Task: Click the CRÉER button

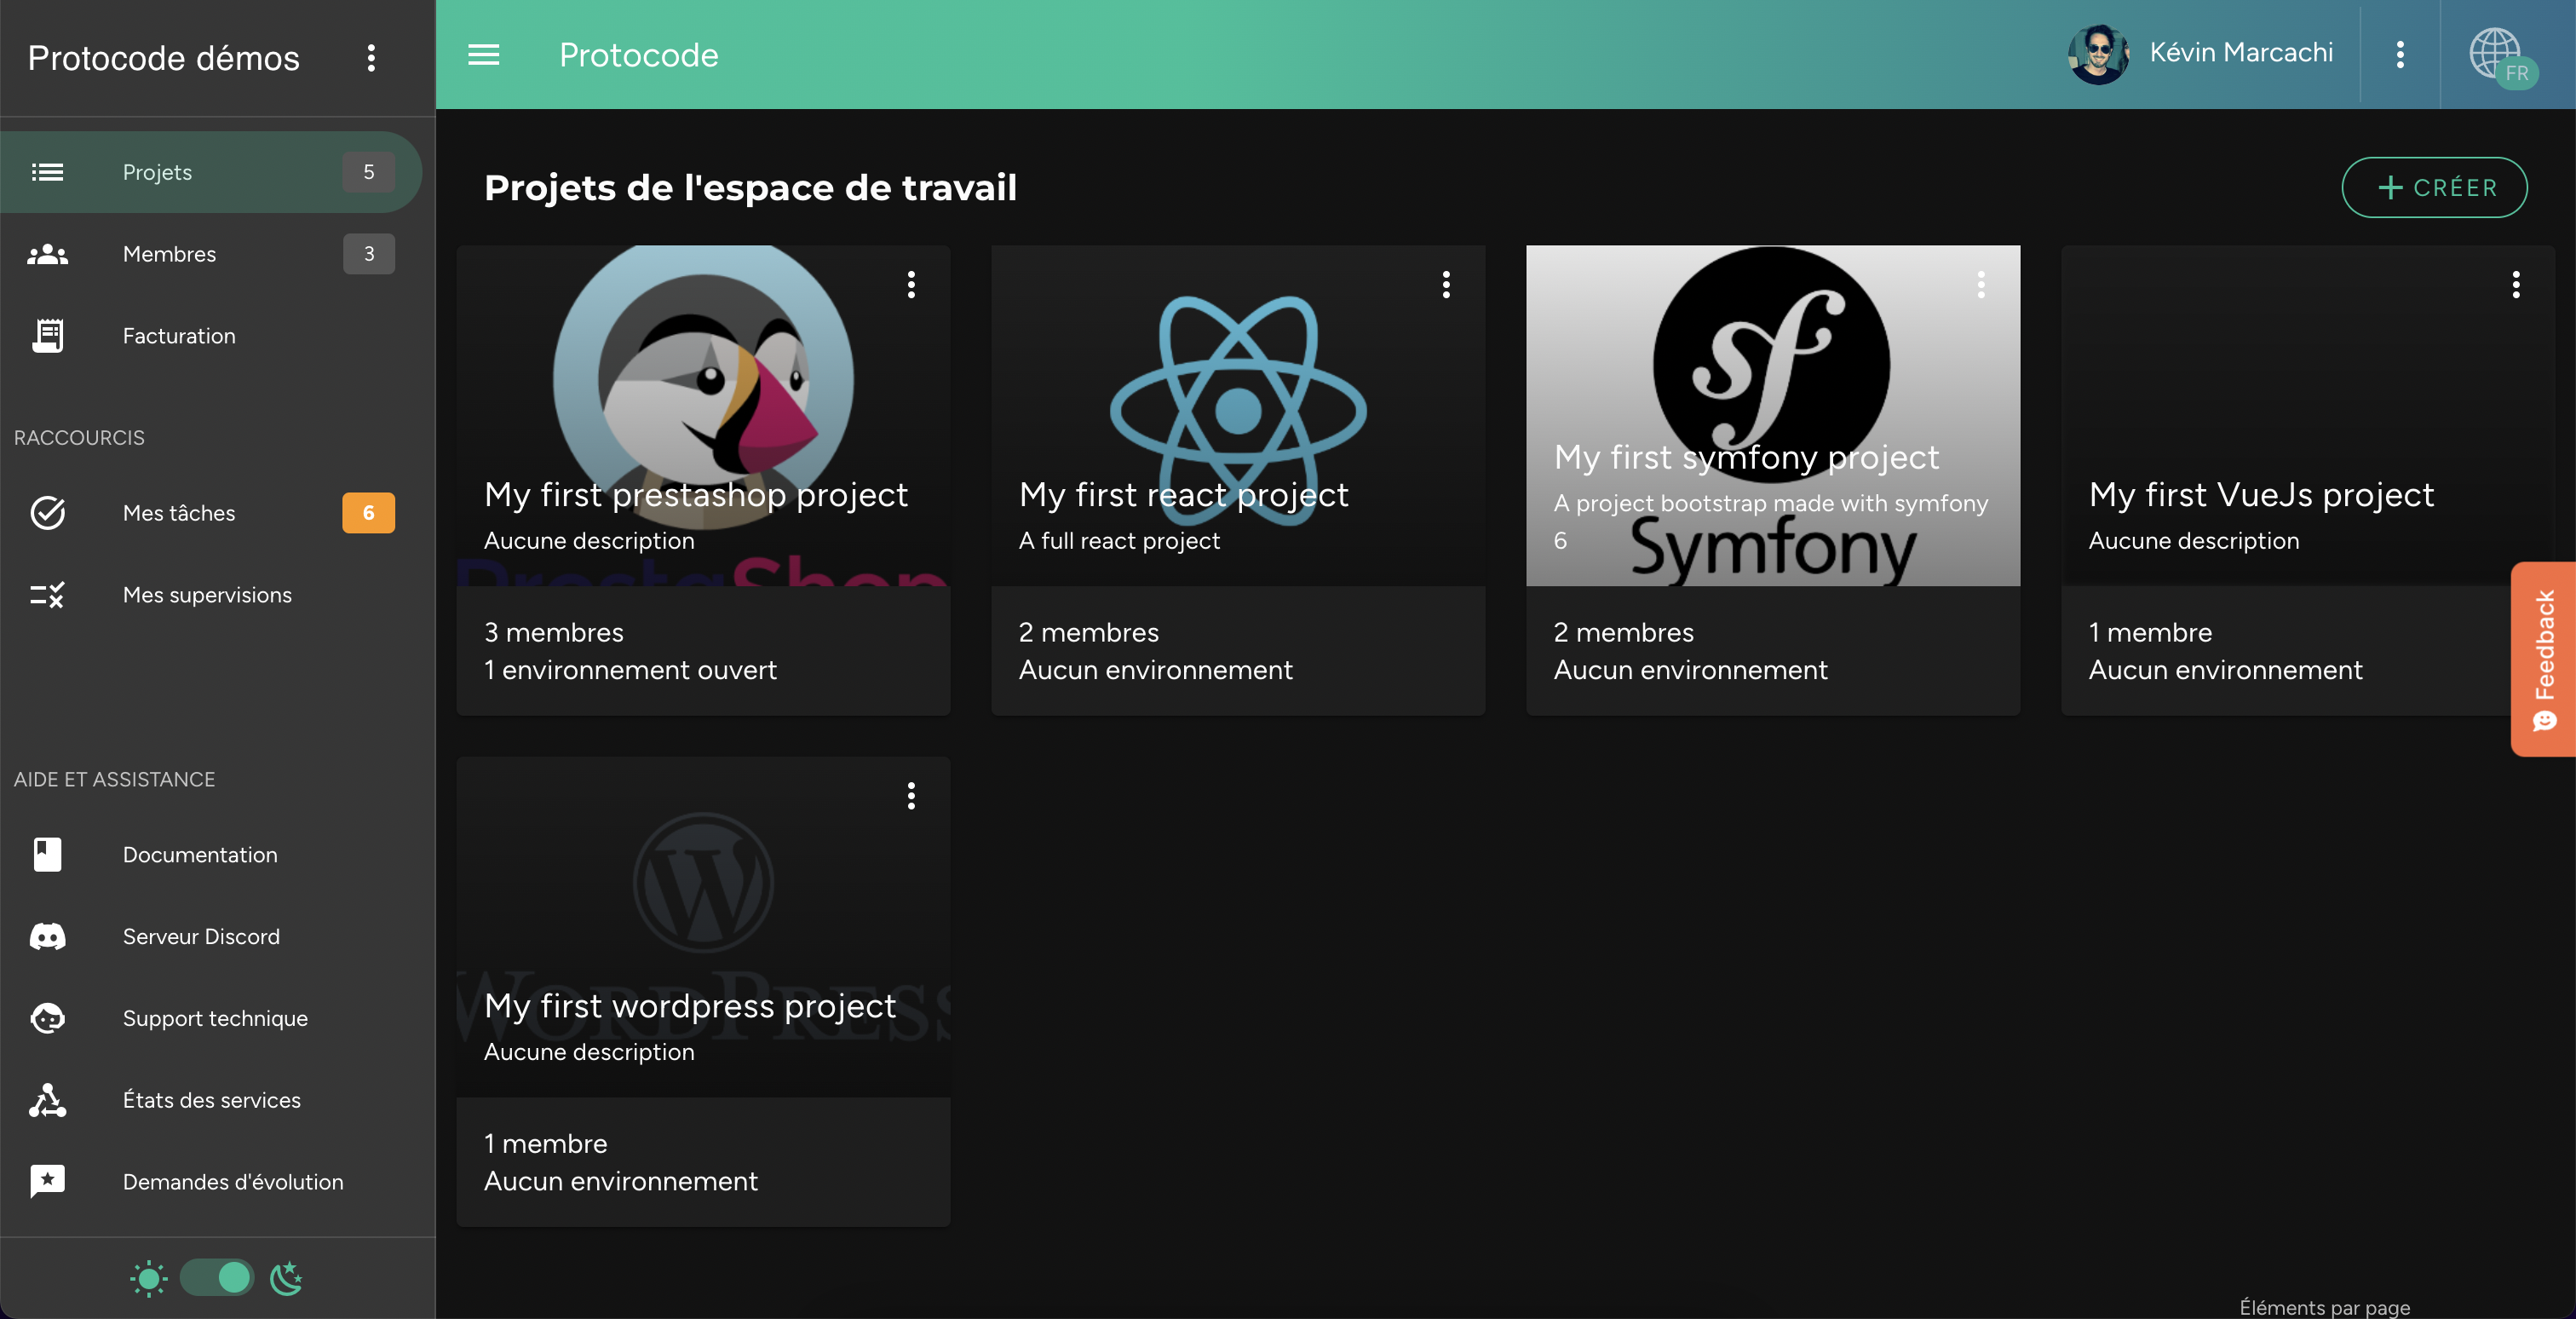Action: pos(2434,187)
